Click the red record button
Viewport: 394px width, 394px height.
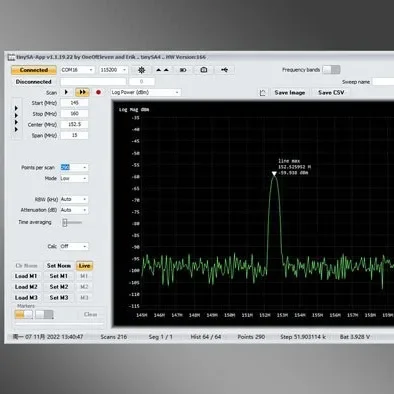pos(98,92)
